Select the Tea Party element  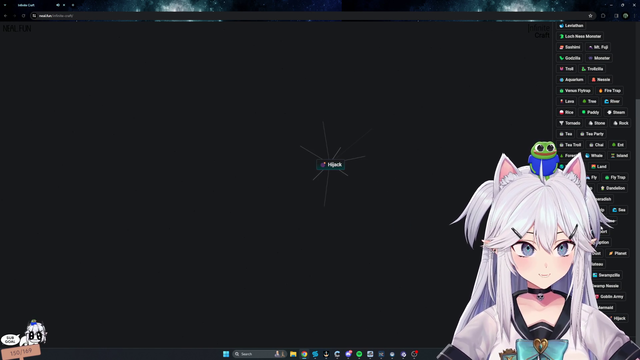[x=591, y=134]
